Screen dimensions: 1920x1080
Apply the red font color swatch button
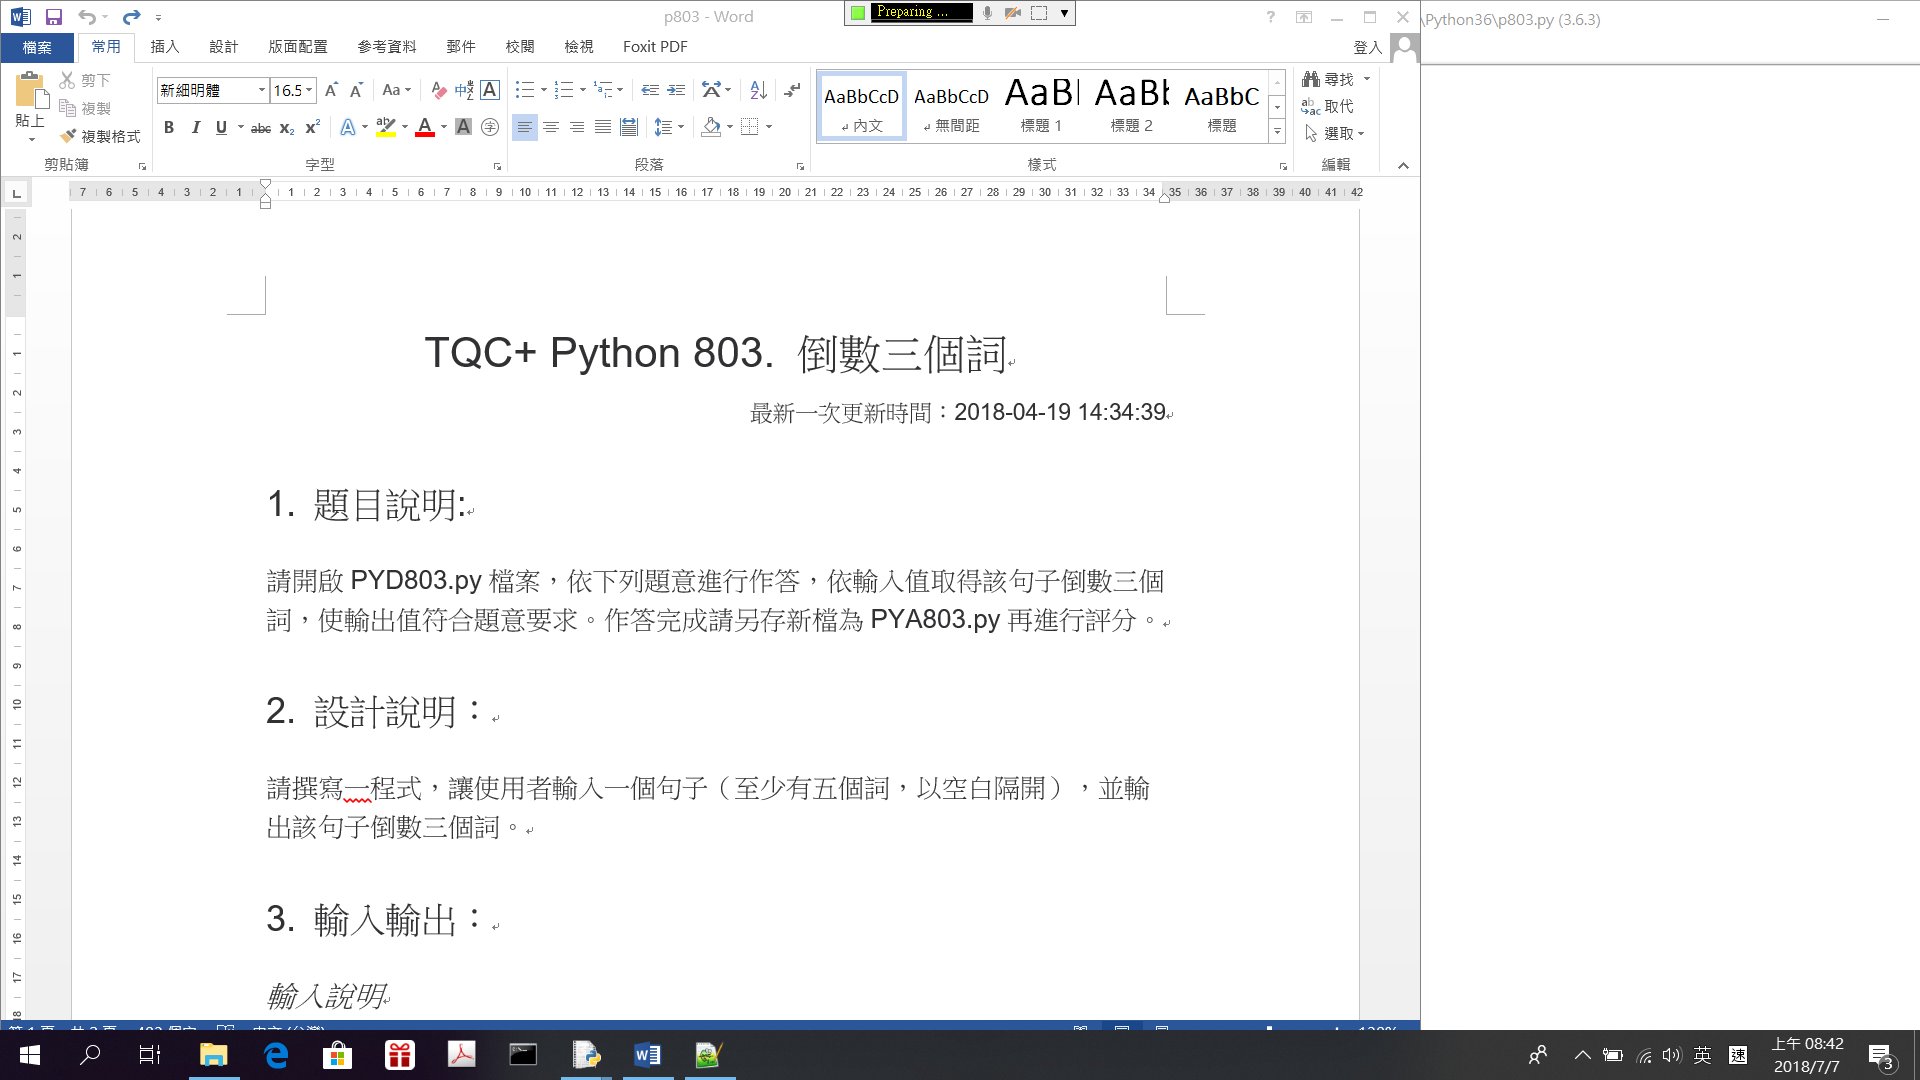click(x=424, y=127)
